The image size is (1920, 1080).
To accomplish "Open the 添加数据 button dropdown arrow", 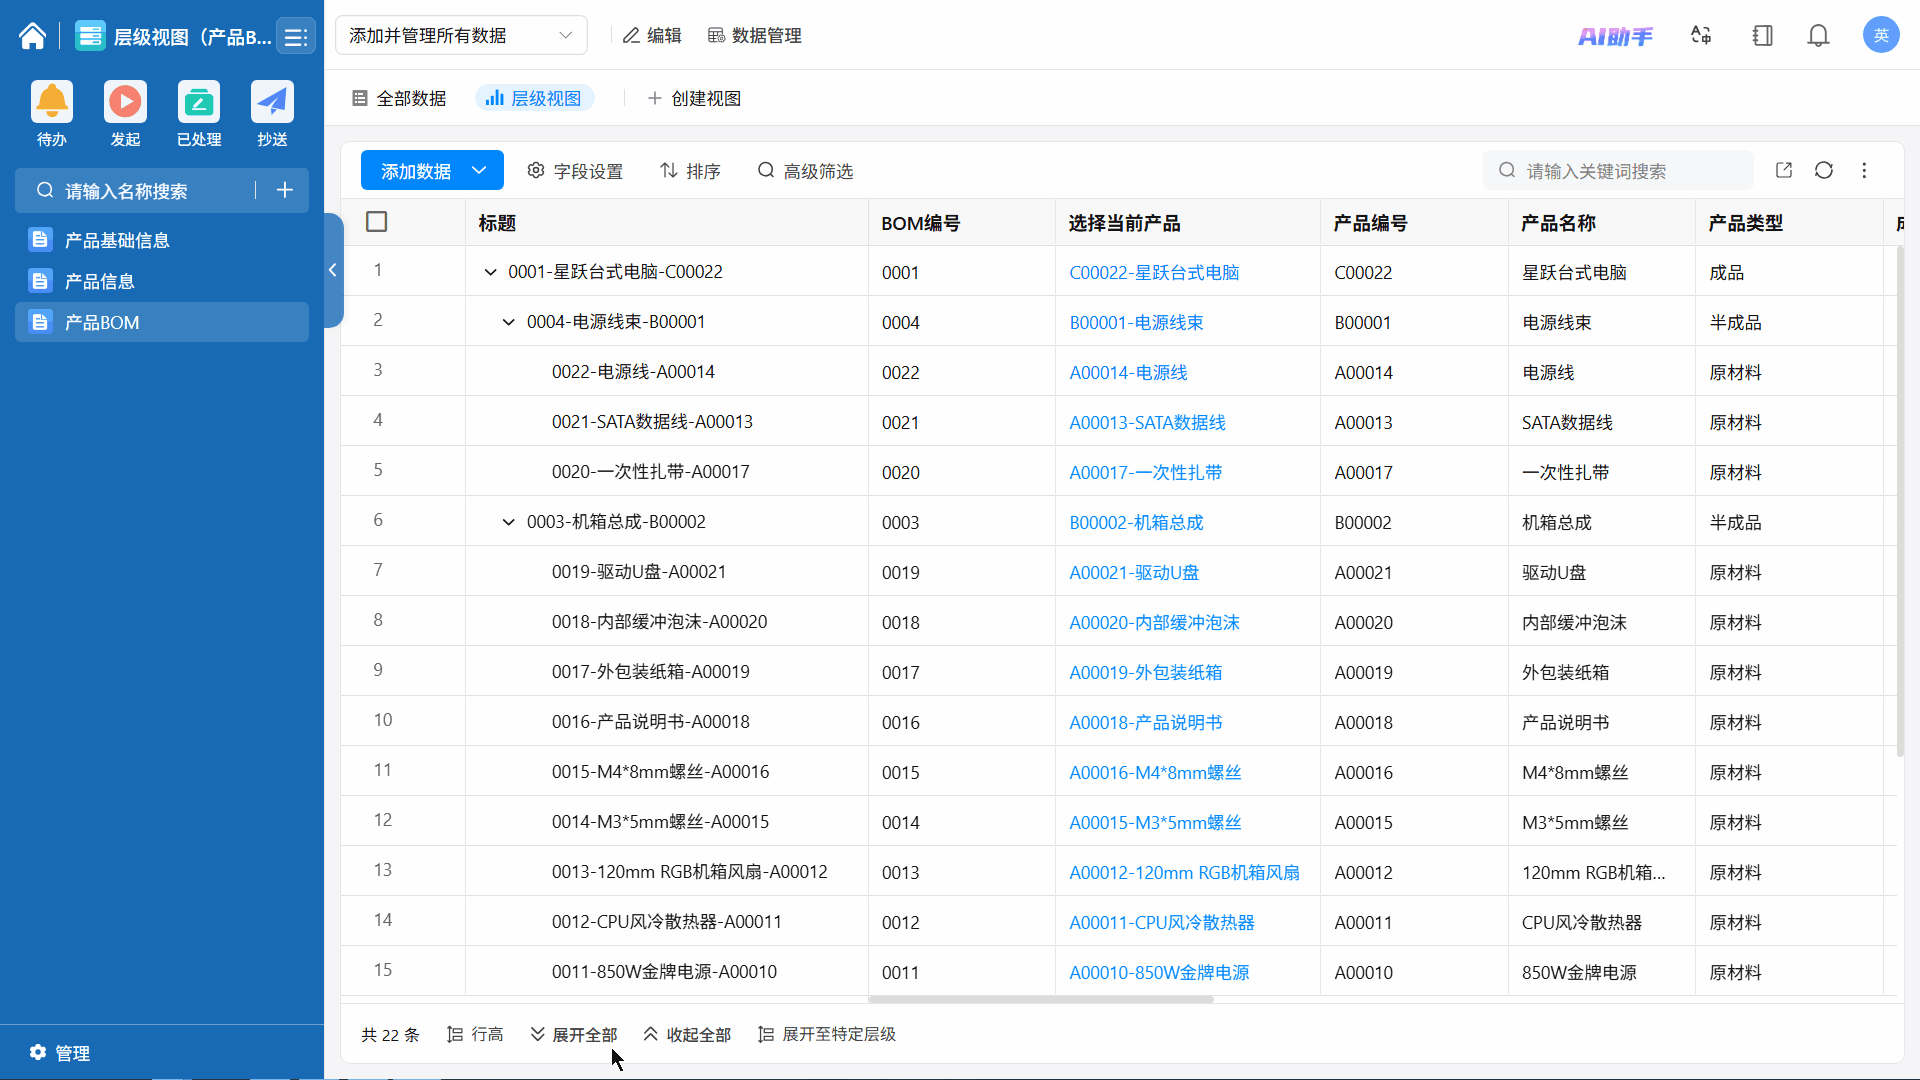I will tap(479, 170).
